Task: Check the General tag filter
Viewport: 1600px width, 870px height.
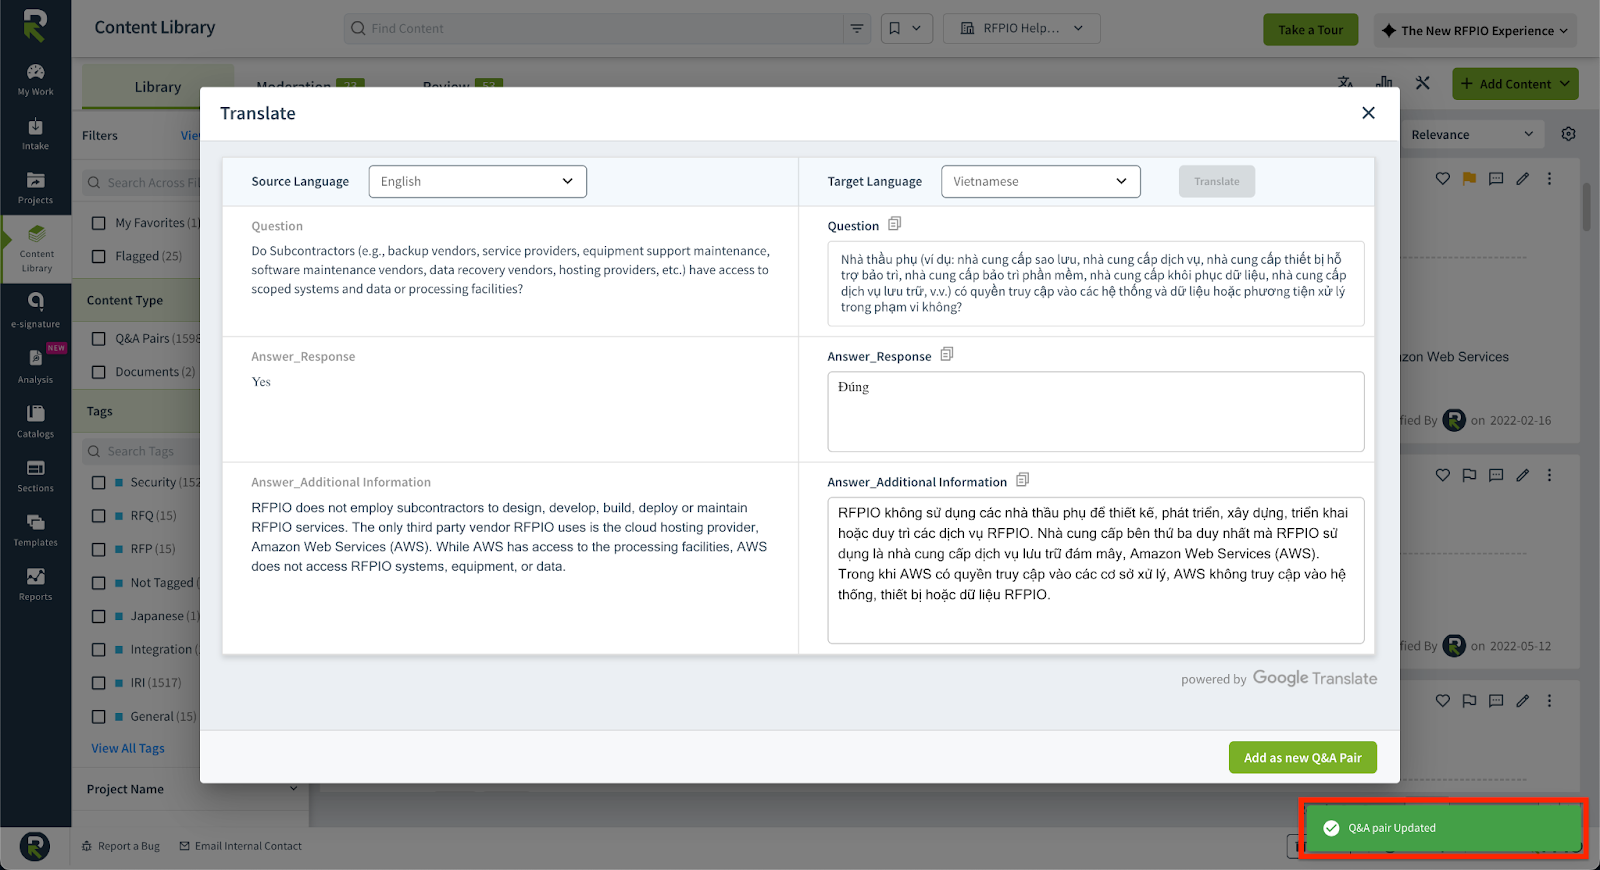Action: coord(98,716)
